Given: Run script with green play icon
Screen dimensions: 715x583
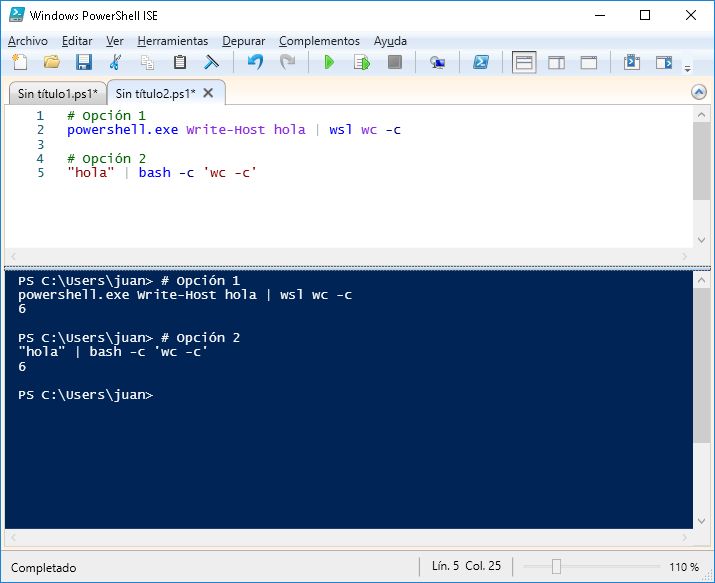Looking at the screenshot, I should point(329,62).
